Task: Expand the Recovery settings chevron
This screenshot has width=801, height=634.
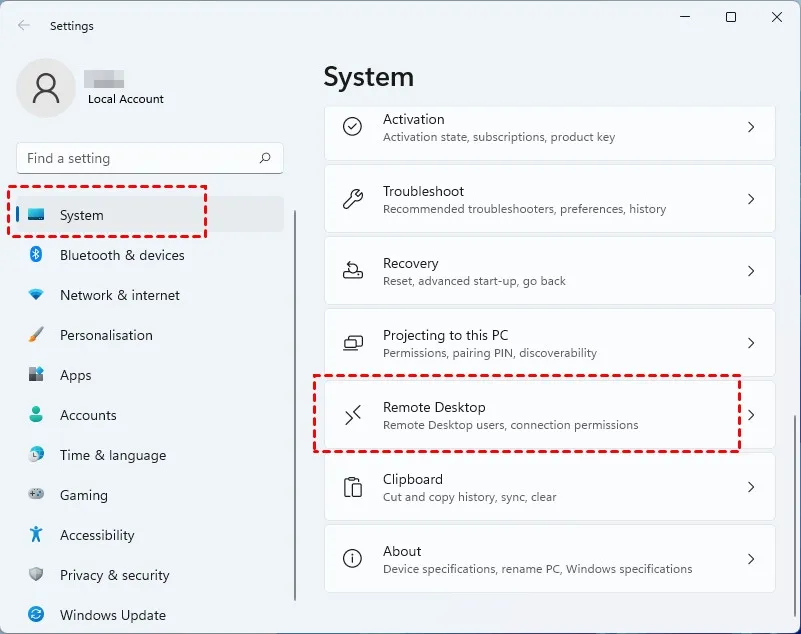Action: click(x=751, y=270)
